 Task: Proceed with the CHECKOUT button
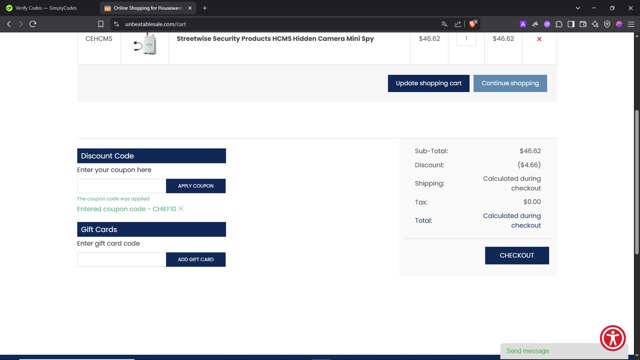[517, 256]
